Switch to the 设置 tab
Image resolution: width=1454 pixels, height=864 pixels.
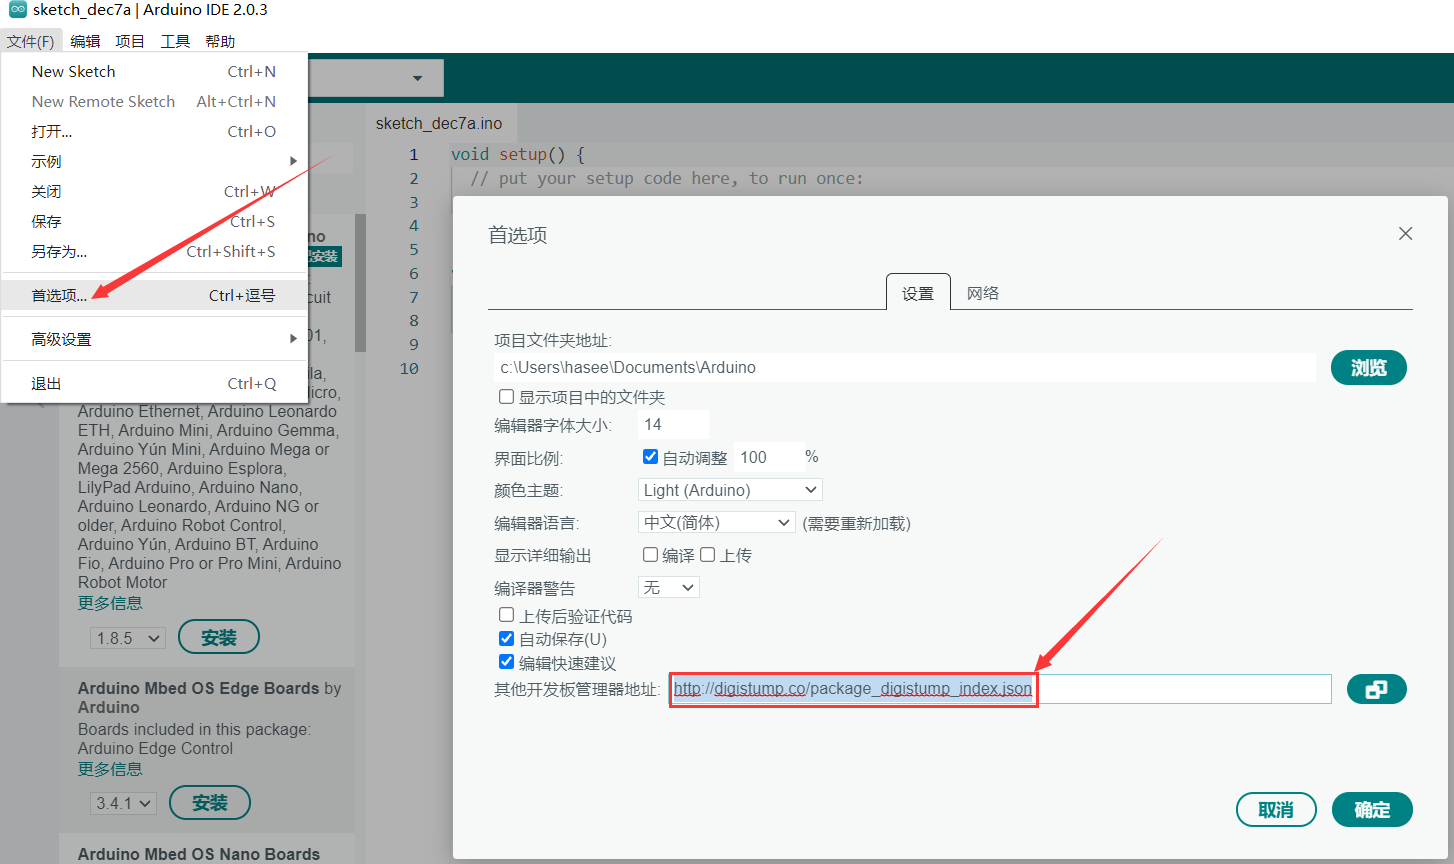(x=918, y=293)
